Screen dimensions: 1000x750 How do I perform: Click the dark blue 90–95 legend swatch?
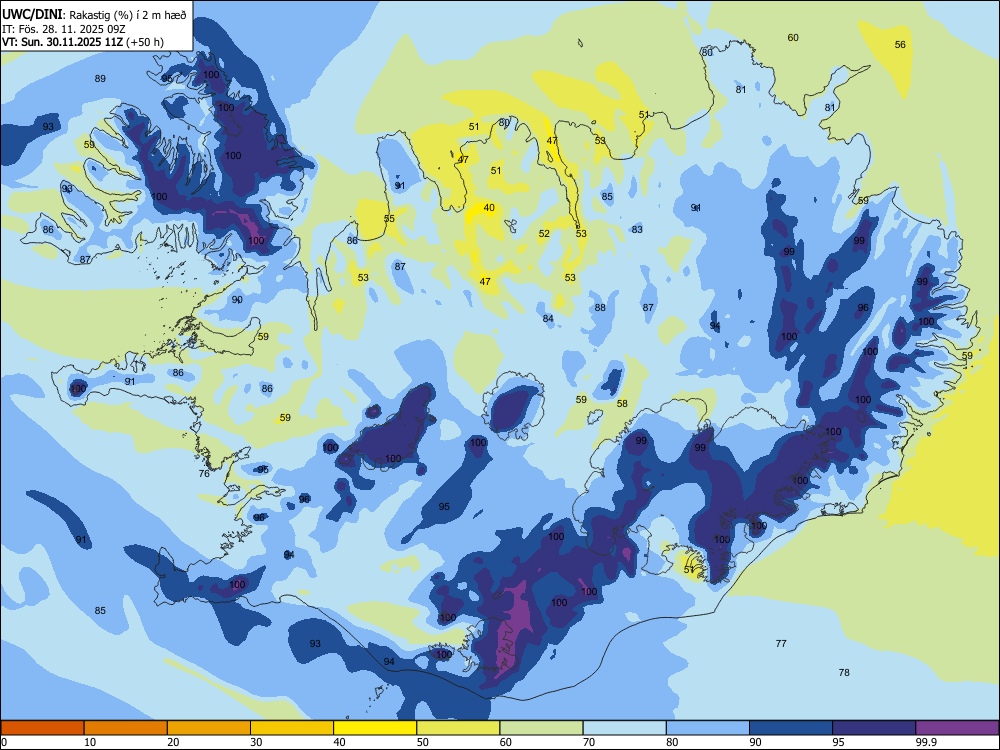tap(791, 728)
